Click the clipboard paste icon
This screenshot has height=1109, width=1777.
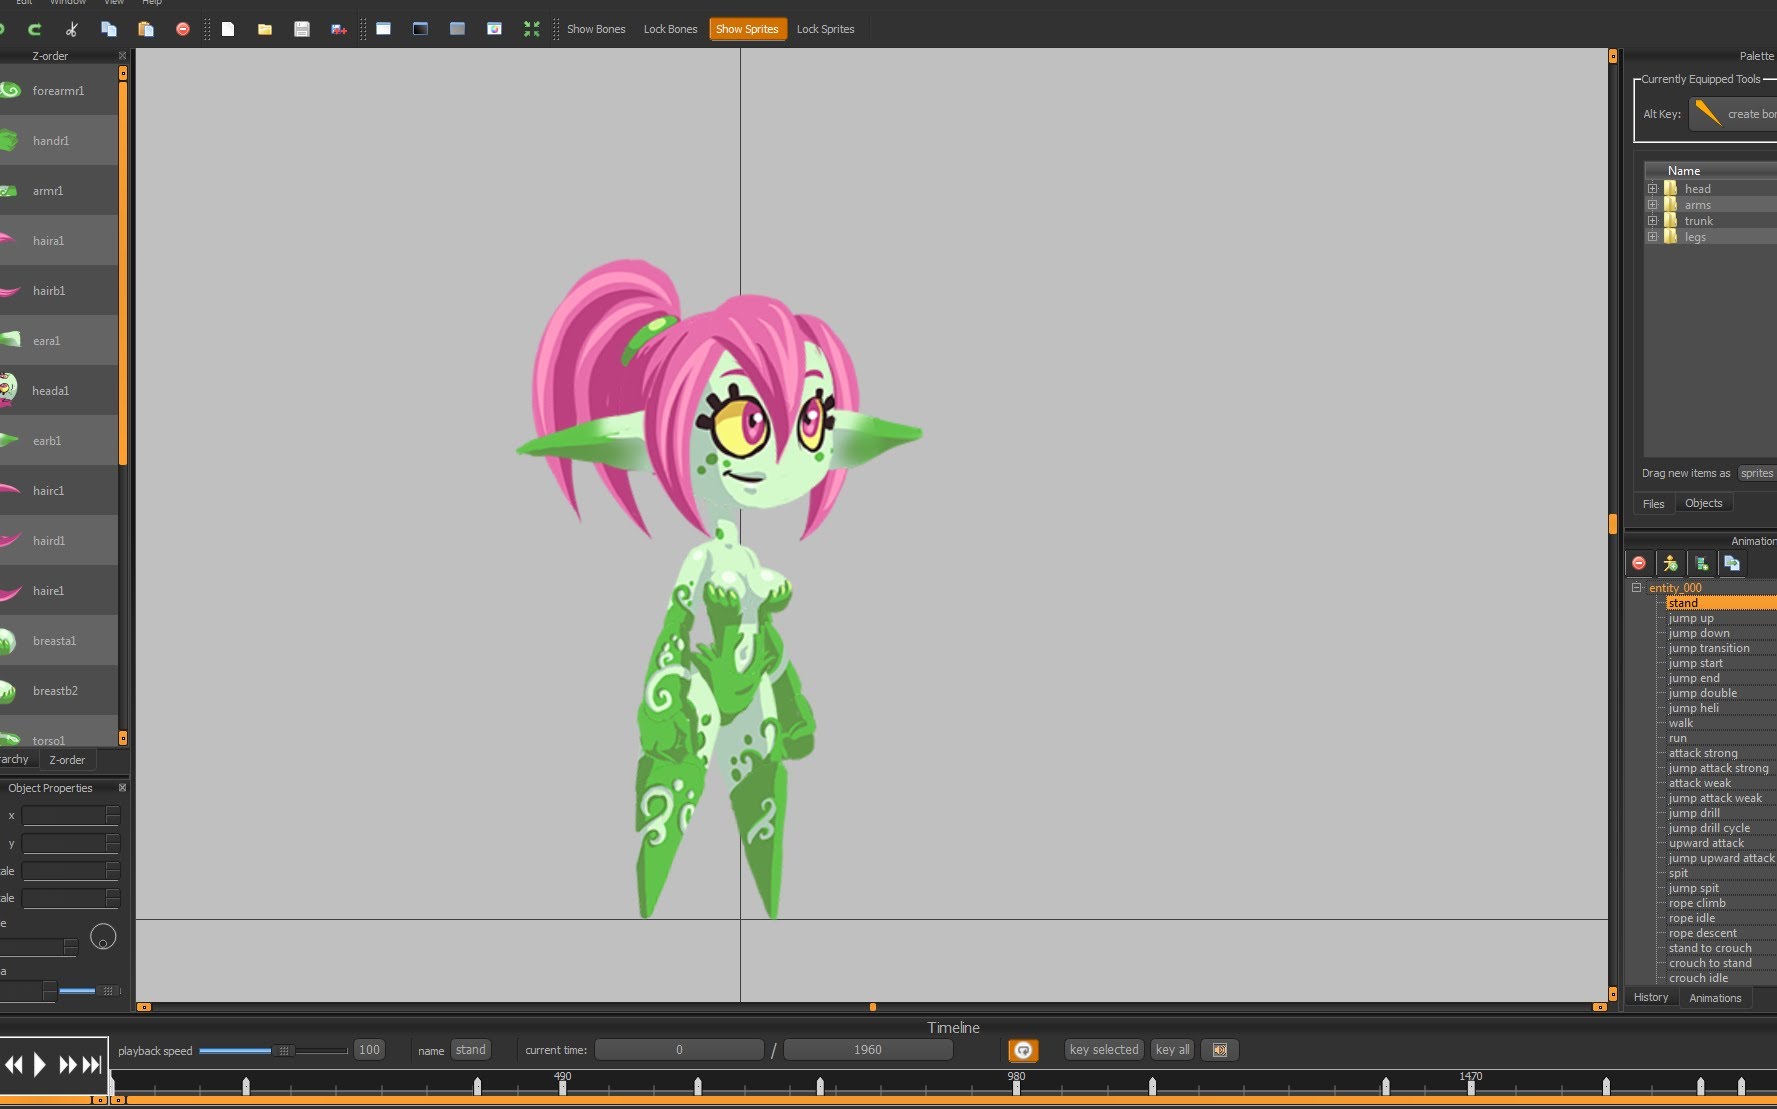point(146,29)
